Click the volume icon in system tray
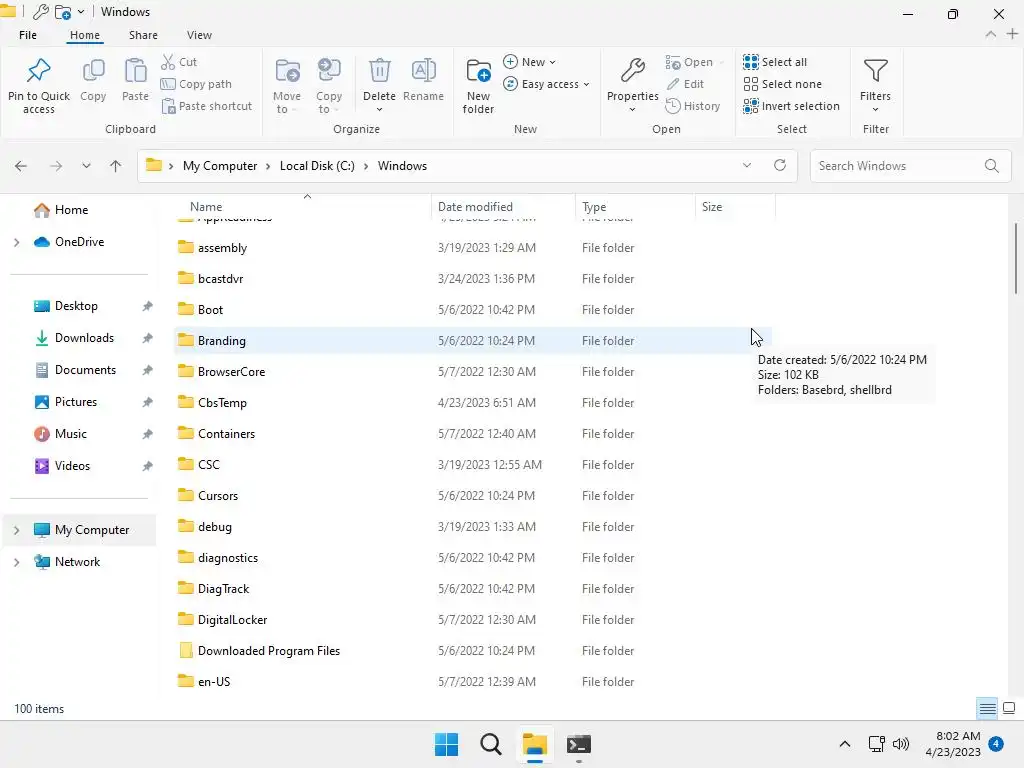 point(901,744)
